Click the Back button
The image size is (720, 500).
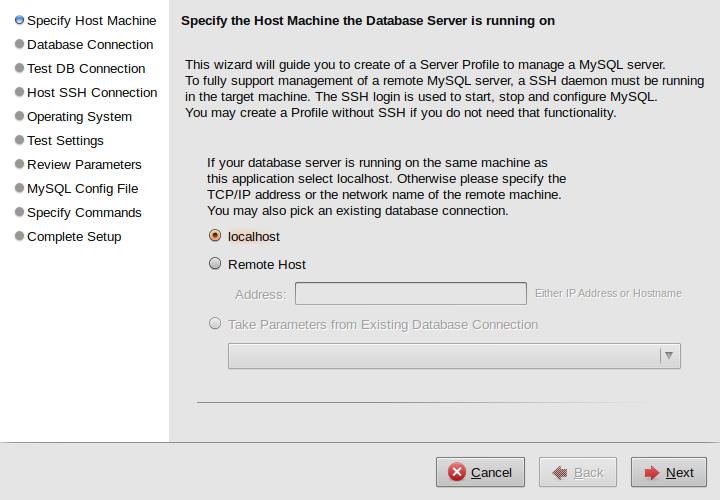point(577,472)
